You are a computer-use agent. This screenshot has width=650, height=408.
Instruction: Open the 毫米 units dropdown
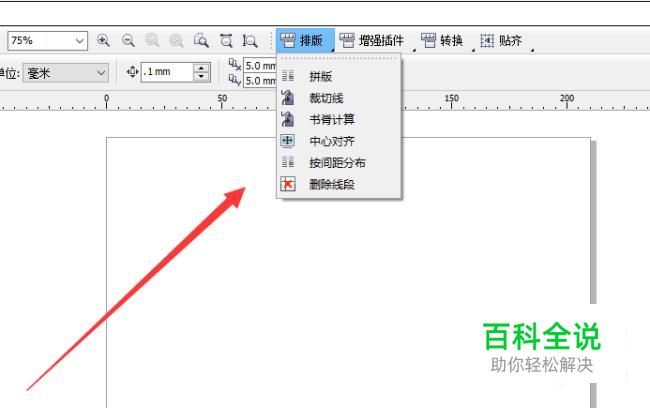65,73
